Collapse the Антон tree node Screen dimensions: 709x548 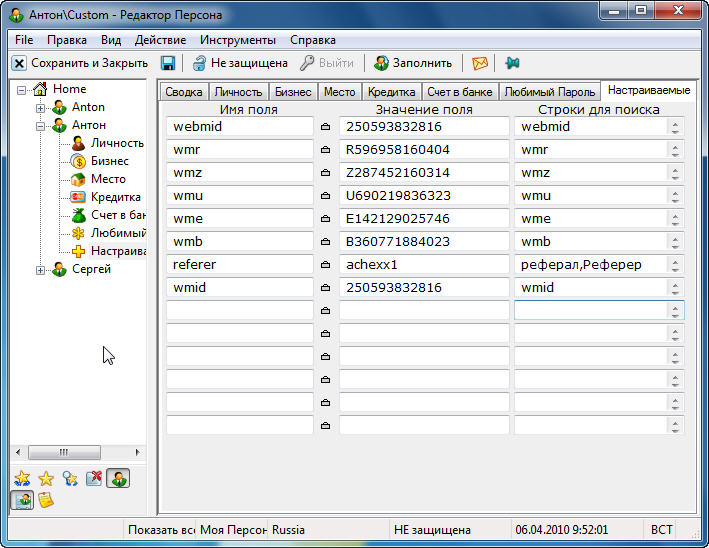coord(40,127)
